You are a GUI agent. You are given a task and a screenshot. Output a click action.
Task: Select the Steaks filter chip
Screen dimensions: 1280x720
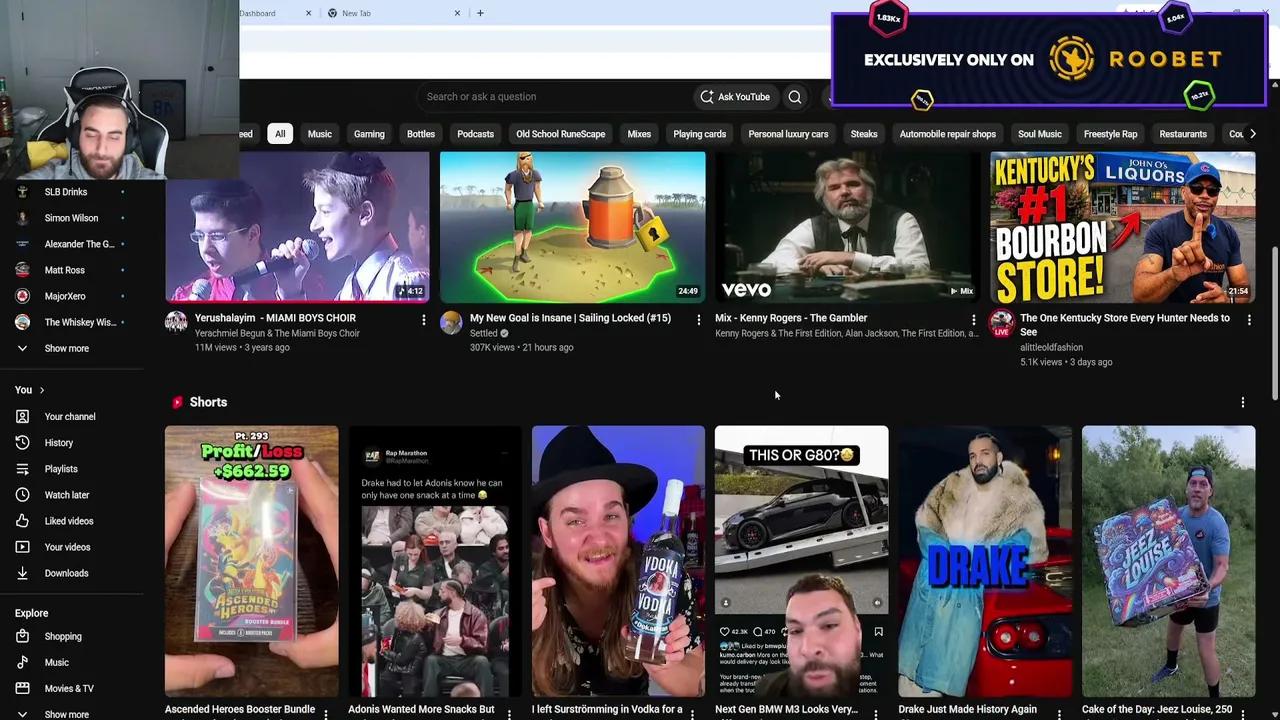pos(864,134)
